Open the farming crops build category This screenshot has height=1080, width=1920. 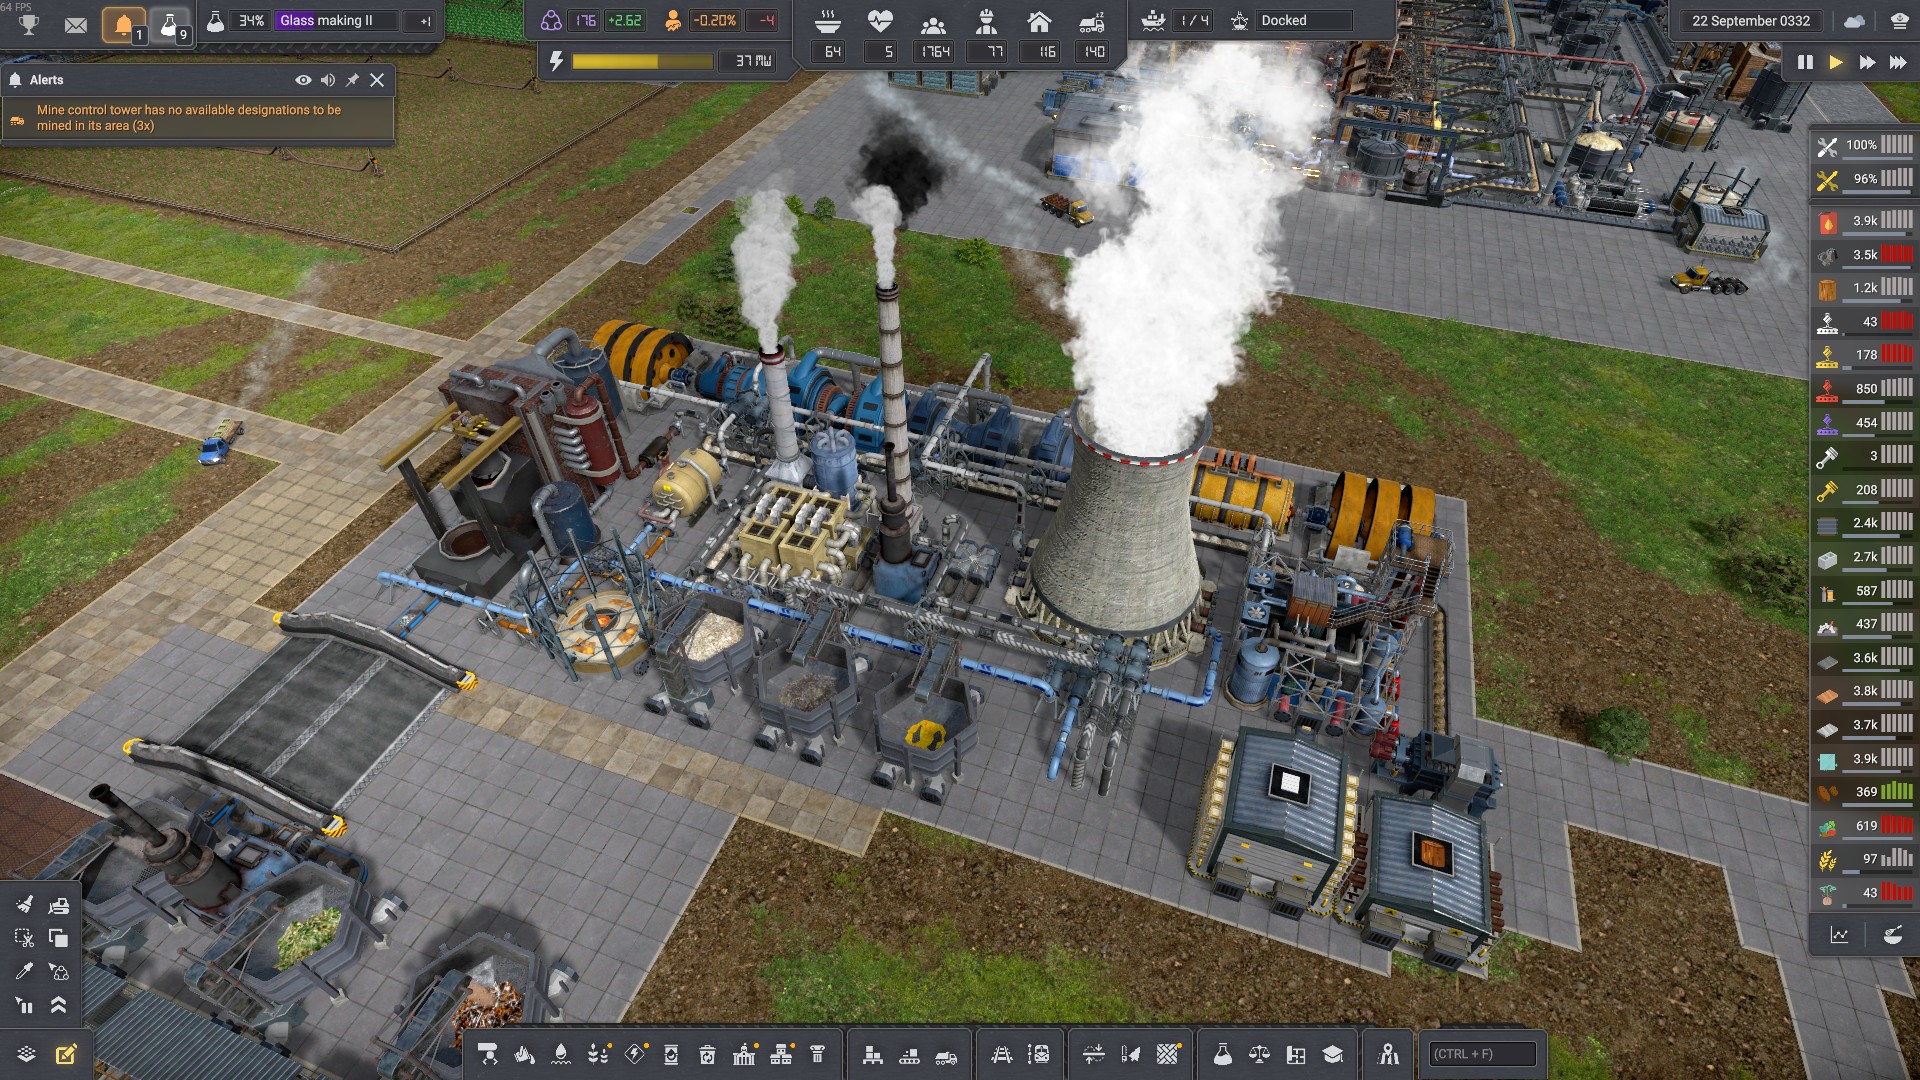[598, 1054]
